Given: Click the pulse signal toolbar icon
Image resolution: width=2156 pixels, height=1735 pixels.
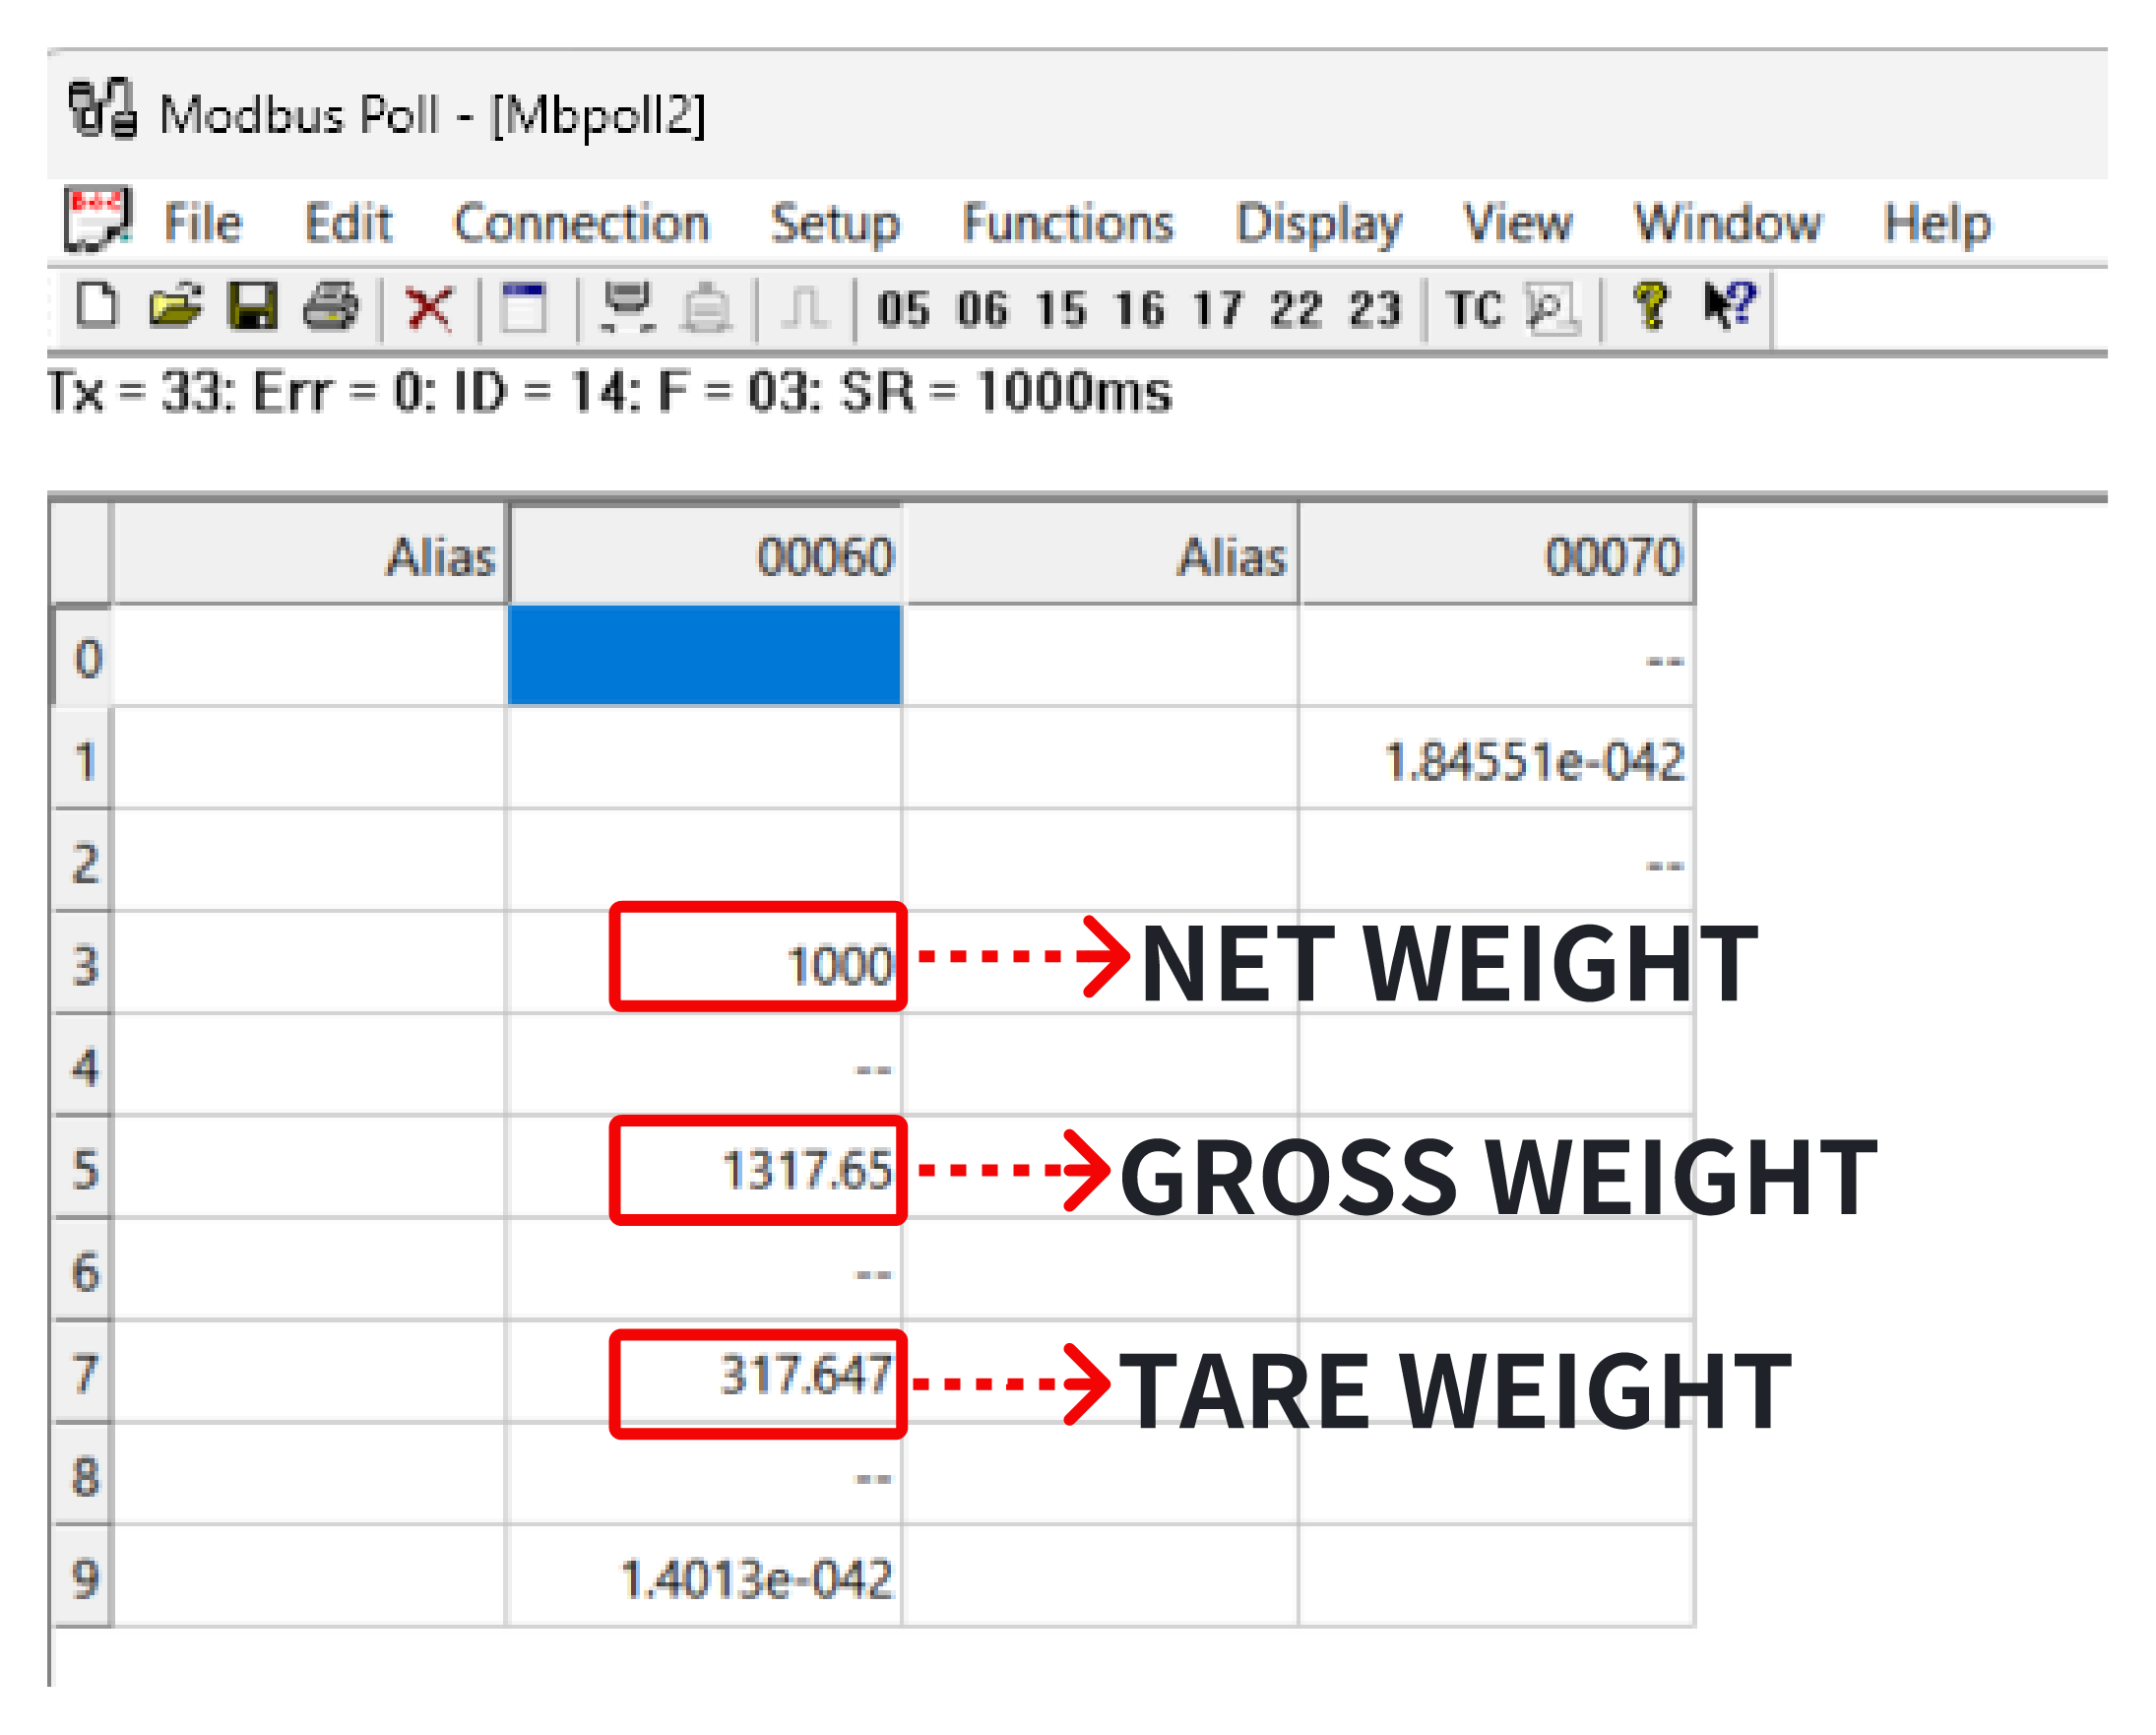Looking at the screenshot, I should pyautogui.click(x=805, y=307).
